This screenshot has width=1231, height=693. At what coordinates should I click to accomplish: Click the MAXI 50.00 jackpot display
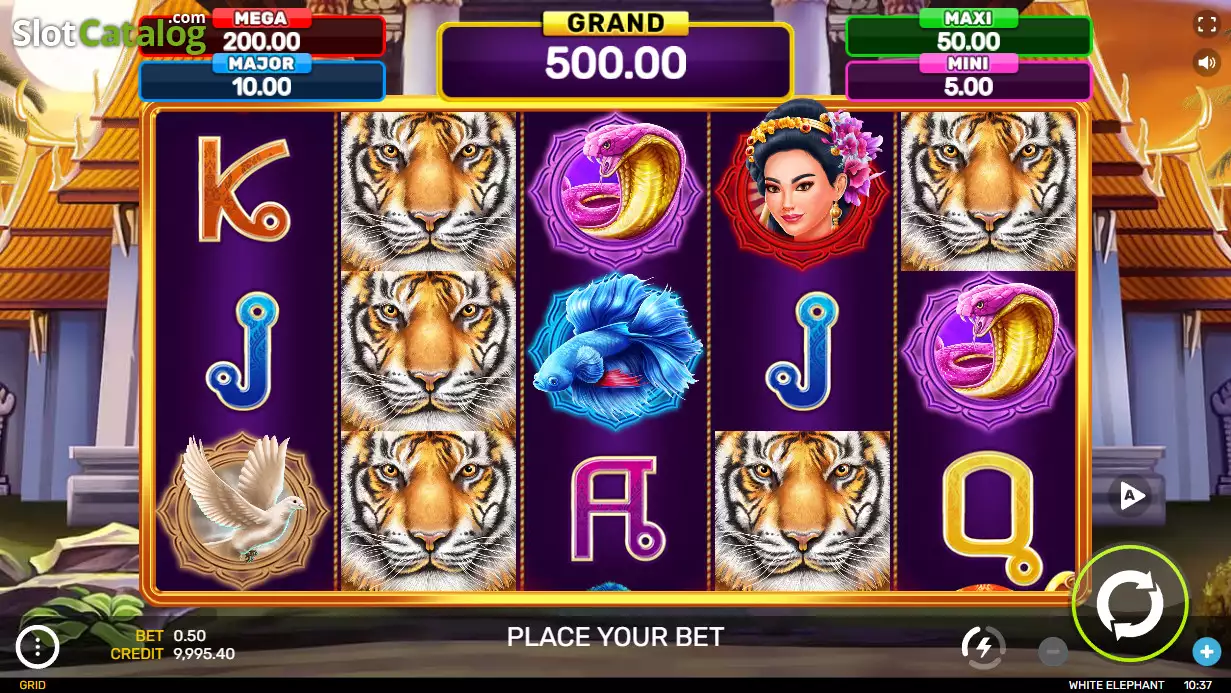968,34
